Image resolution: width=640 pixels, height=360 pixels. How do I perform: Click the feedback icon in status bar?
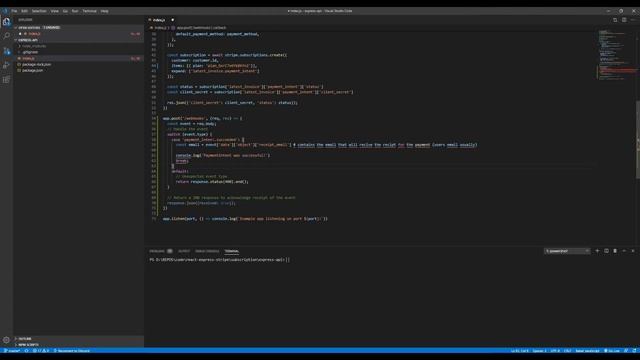click(x=626, y=351)
